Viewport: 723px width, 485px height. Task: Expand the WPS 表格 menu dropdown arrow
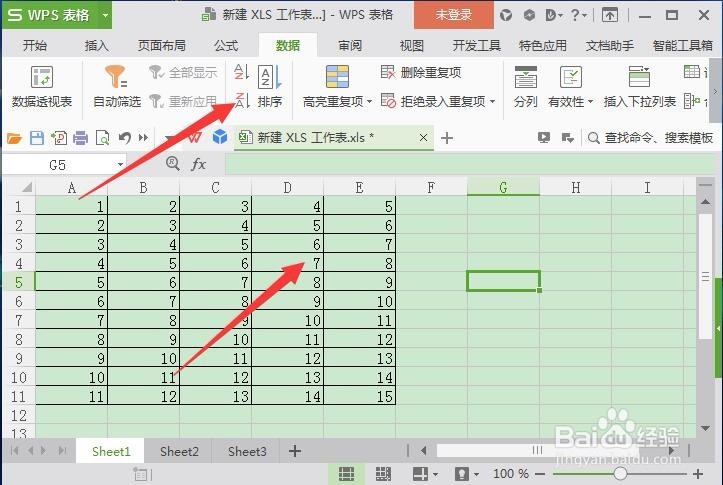105,15
